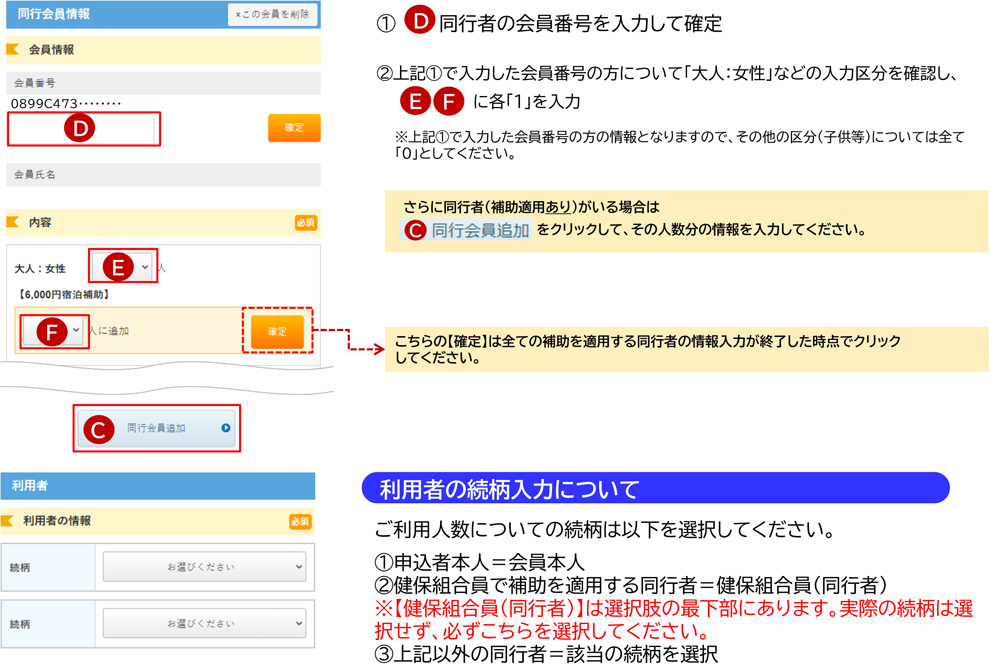Click the xこの会員を削除 button
This screenshot has width=990, height=669.
(273, 15)
